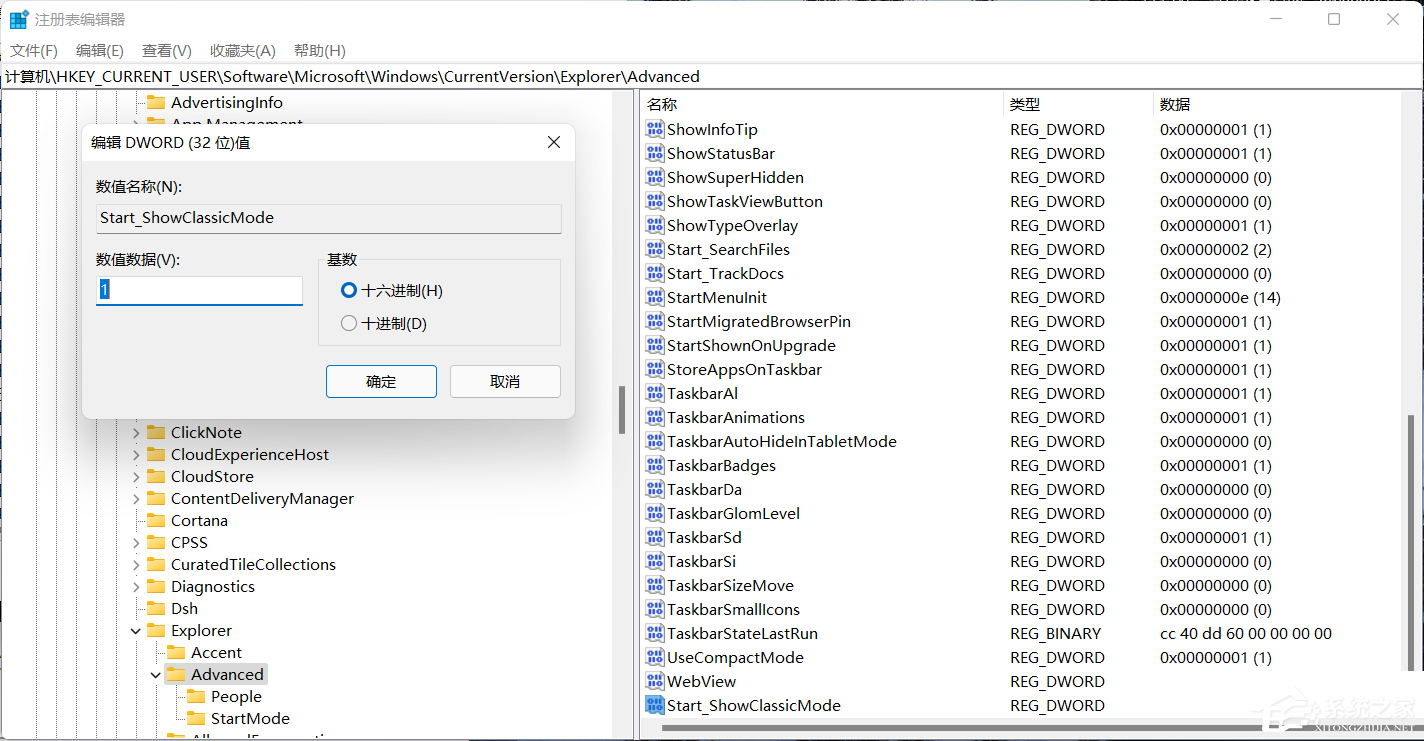Click the registry path address bar
The height and width of the screenshot is (741, 1424).
click(x=711, y=76)
